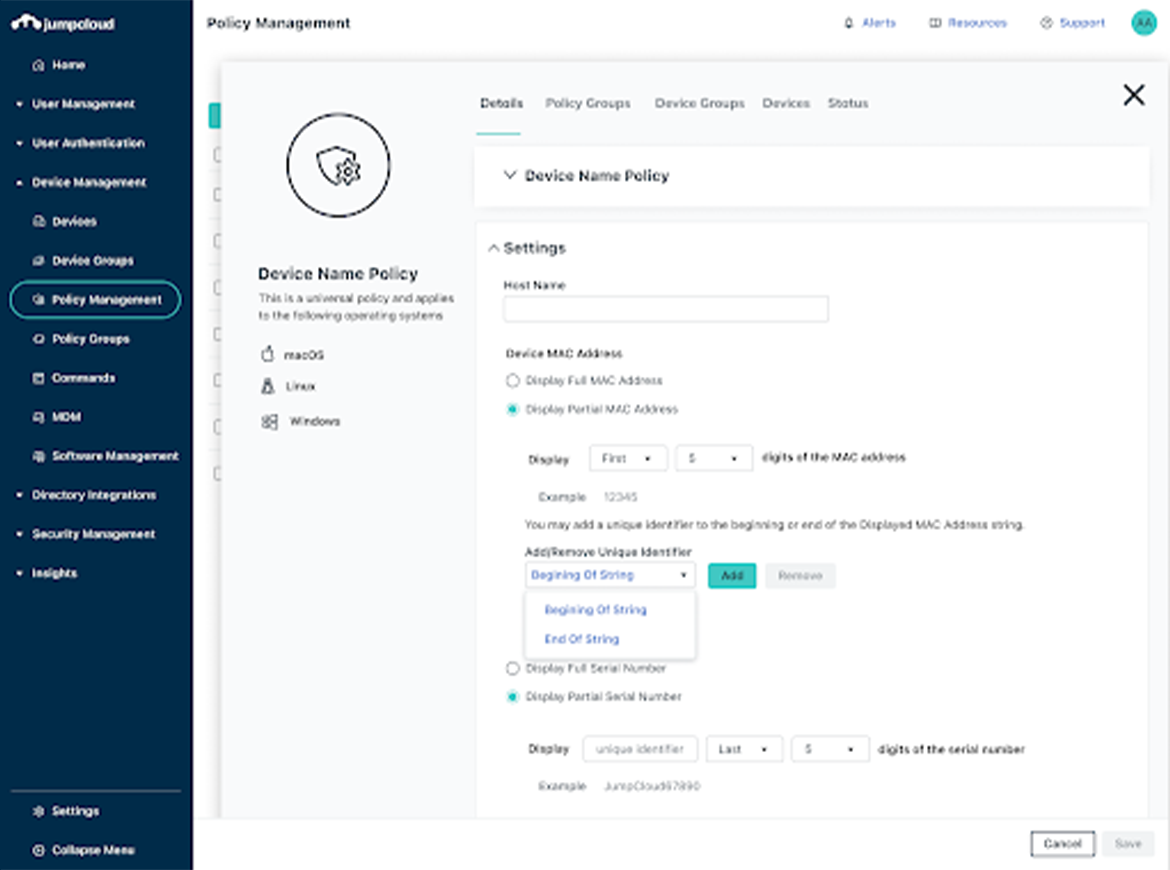Viewport: 1170px width, 870px height.
Task: Open the Resources link
Action: (977, 23)
